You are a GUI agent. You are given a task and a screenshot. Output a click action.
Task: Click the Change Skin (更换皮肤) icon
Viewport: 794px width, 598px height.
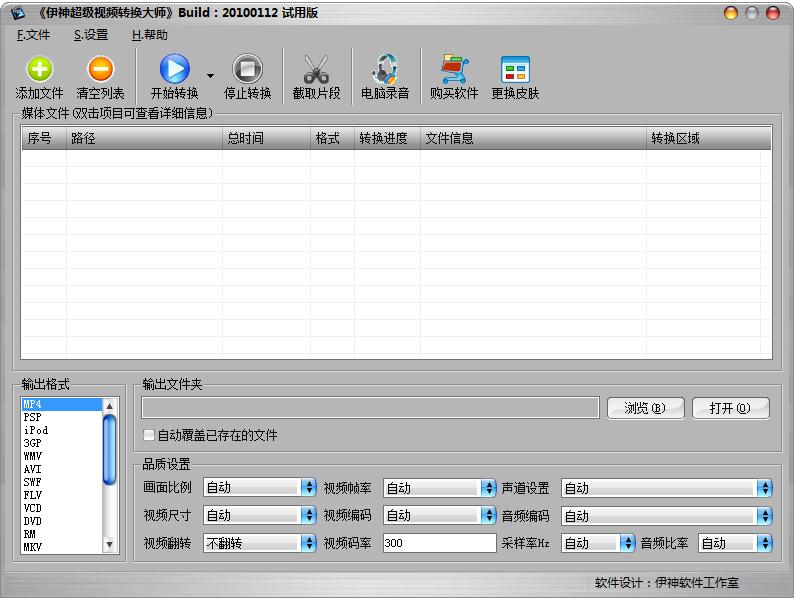click(x=515, y=69)
